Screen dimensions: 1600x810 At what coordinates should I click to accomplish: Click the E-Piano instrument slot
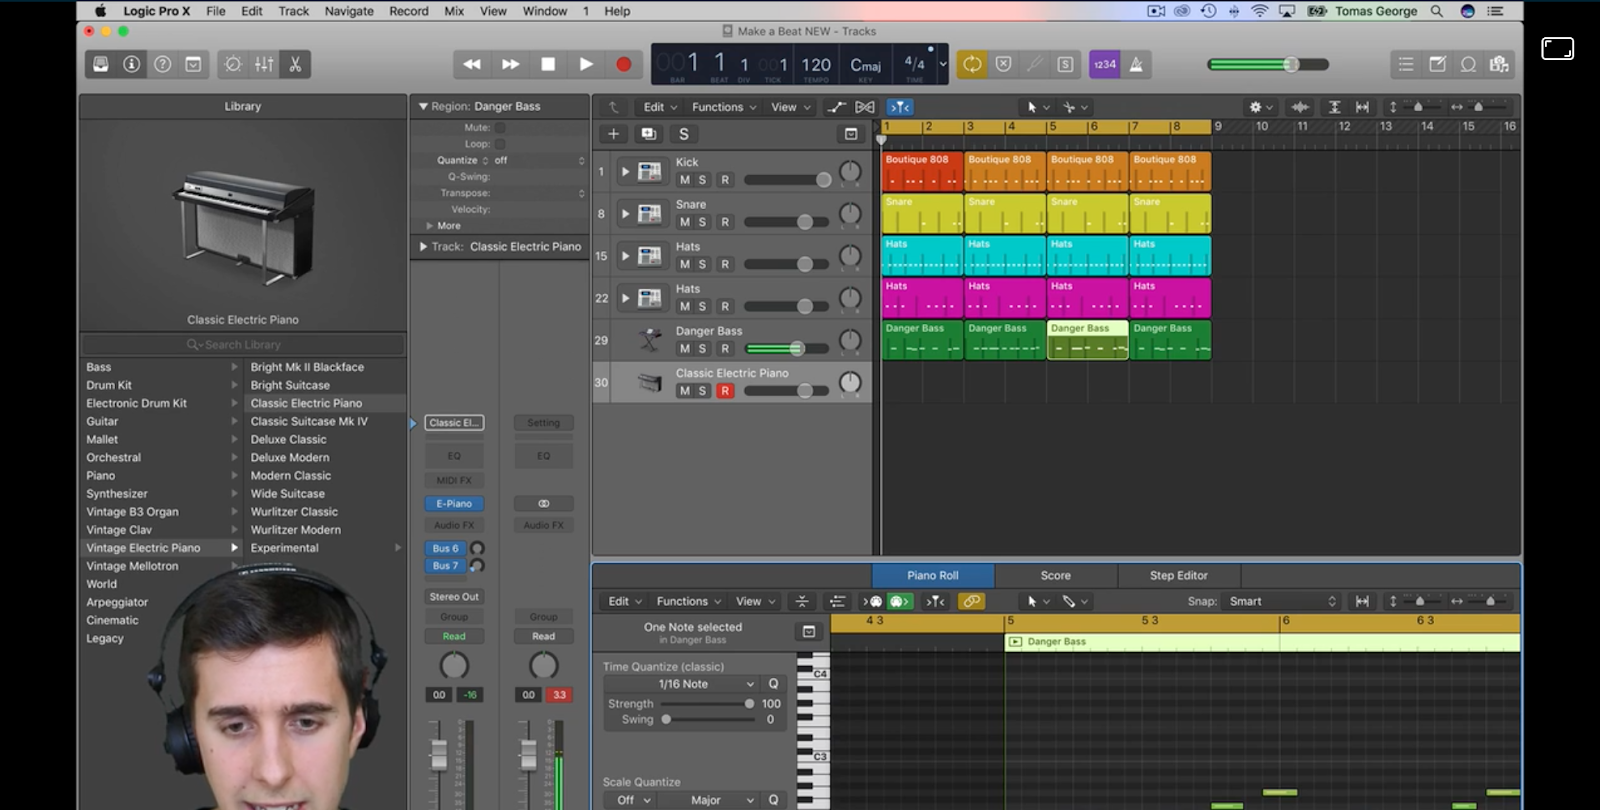point(454,504)
